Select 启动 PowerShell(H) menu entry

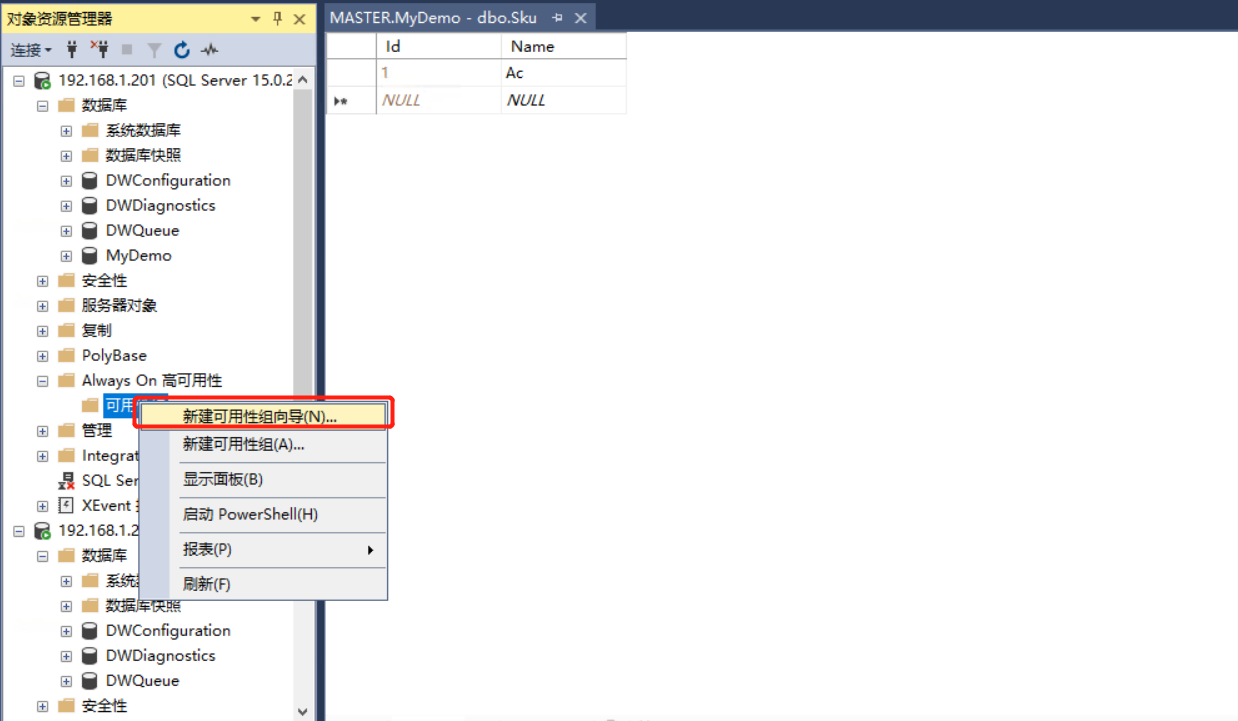click(262, 514)
